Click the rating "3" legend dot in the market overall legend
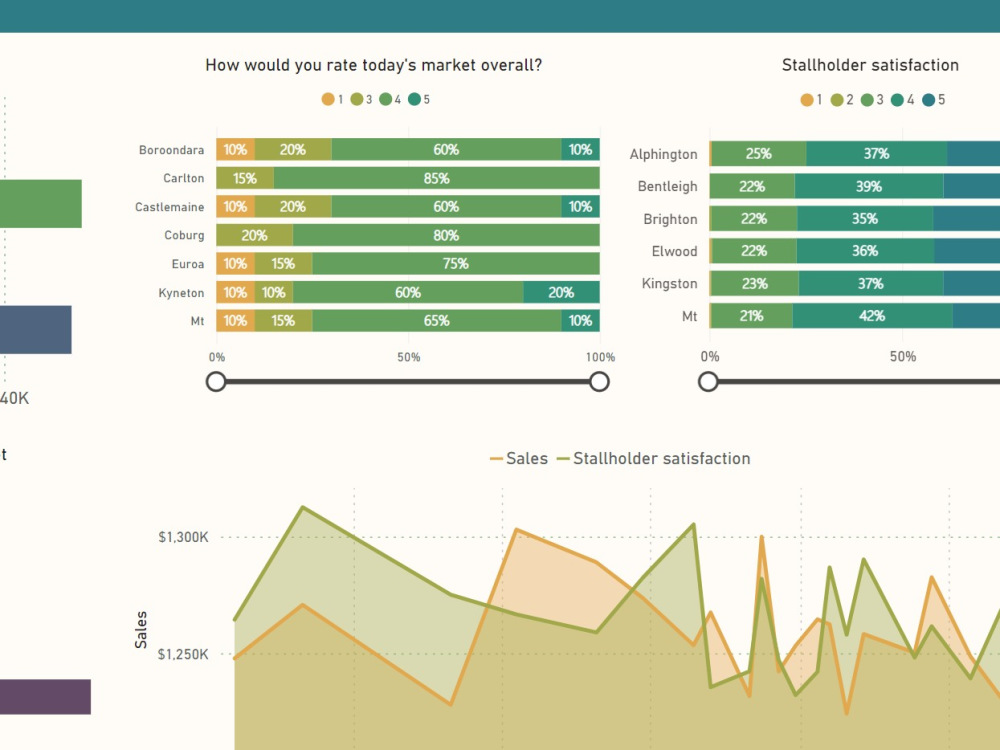This screenshot has width=1000, height=750. (356, 99)
